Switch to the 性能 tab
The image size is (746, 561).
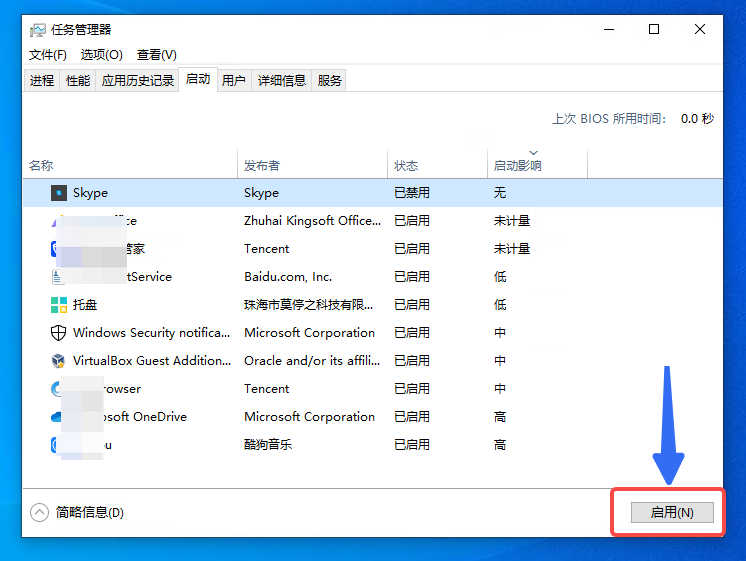coord(78,80)
